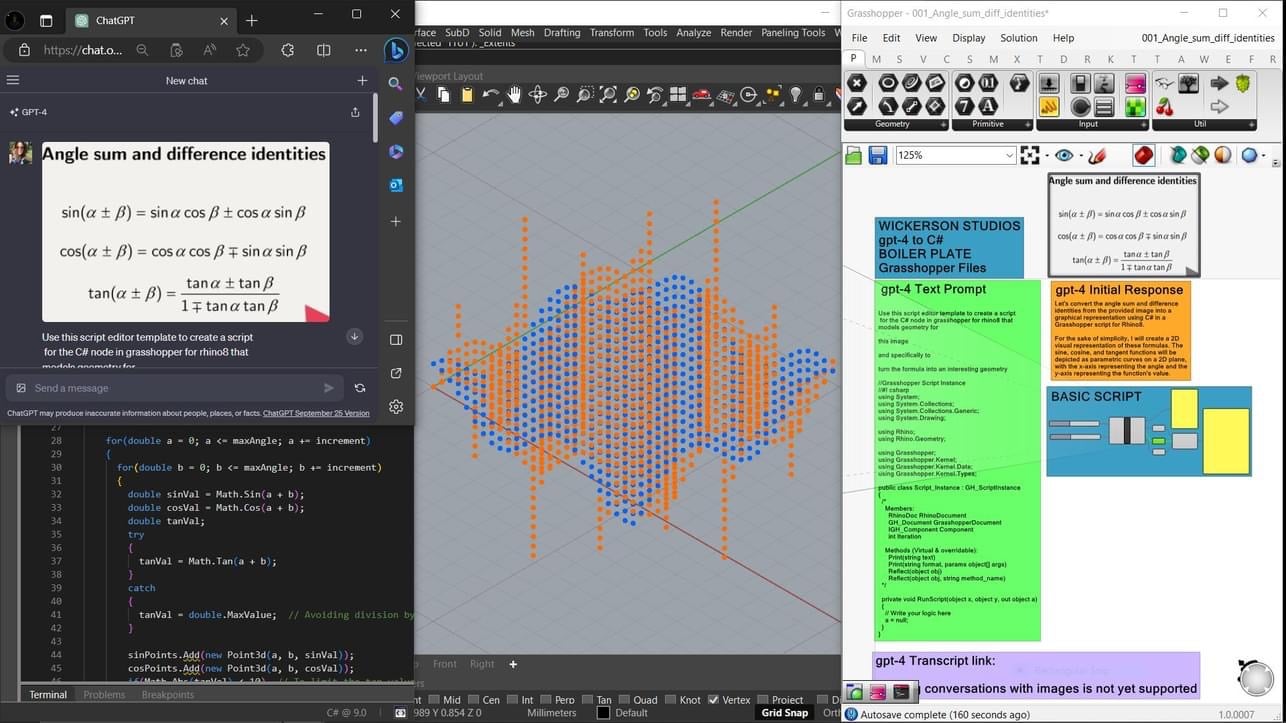Switch to the Terminal tab in code editor
The width and height of the screenshot is (1286, 723).
point(48,694)
